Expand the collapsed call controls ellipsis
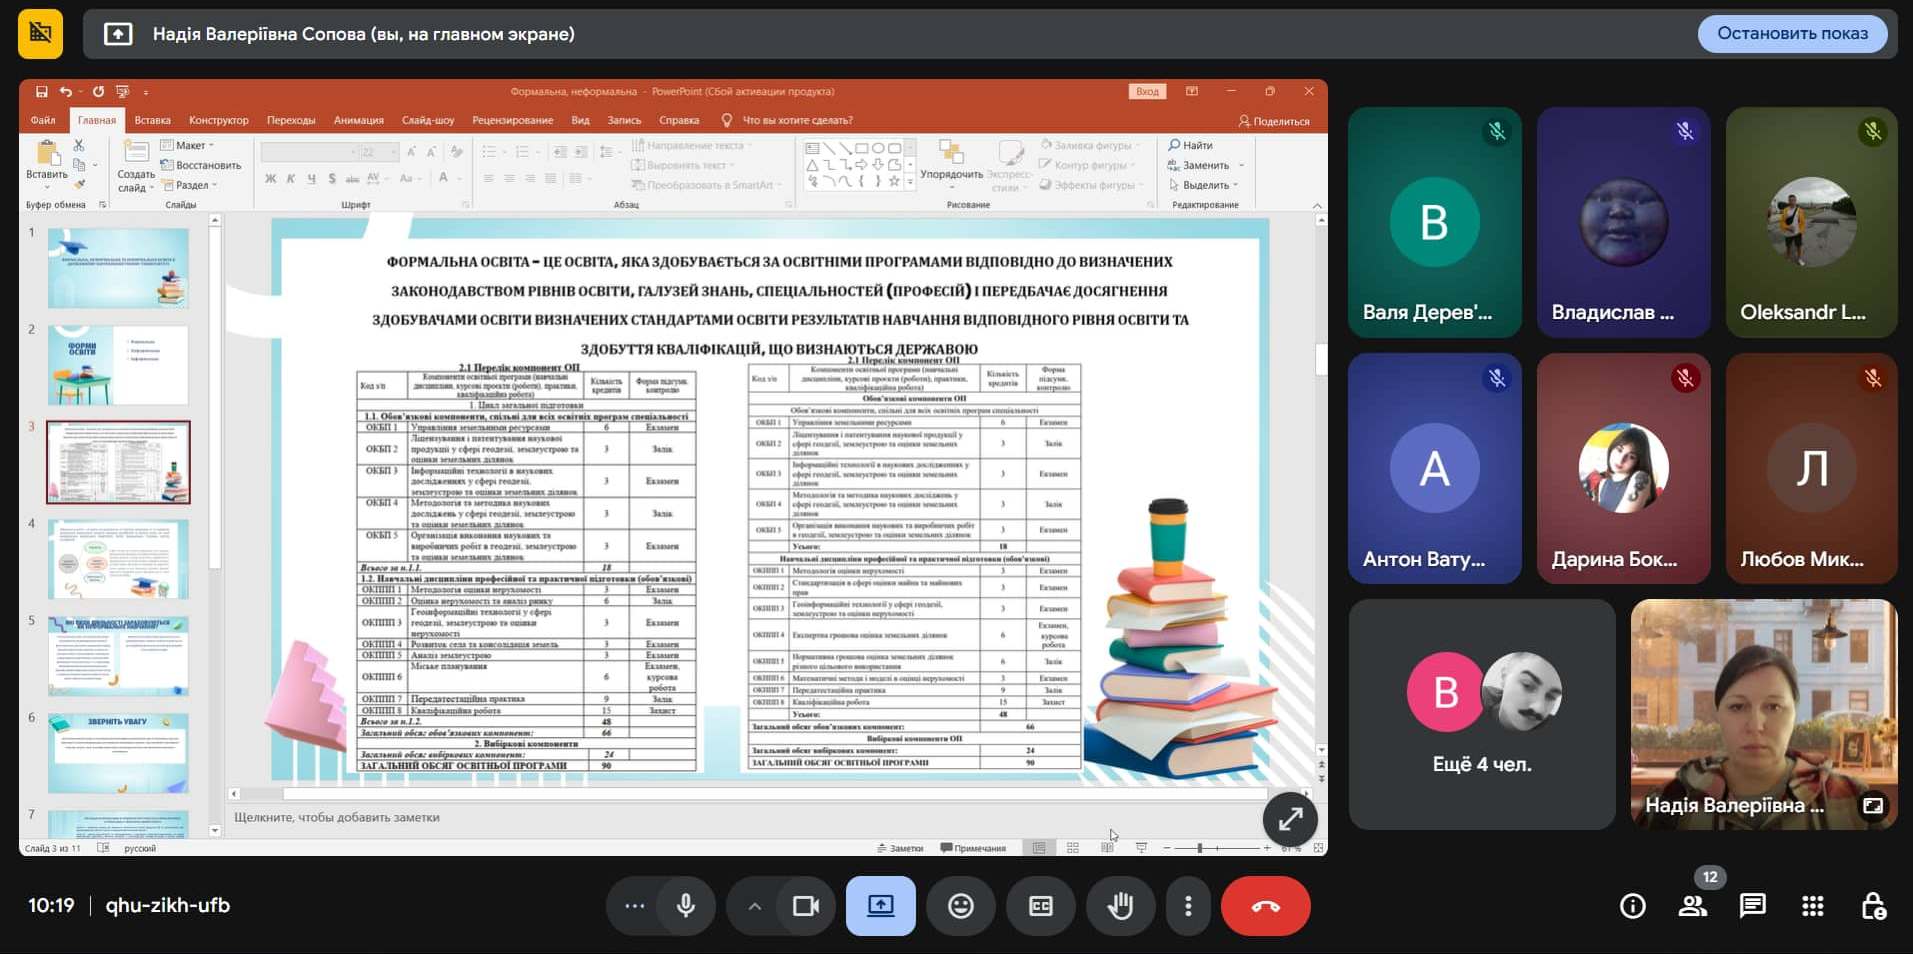The width and height of the screenshot is (1913, 954). [x=634, y=906]
